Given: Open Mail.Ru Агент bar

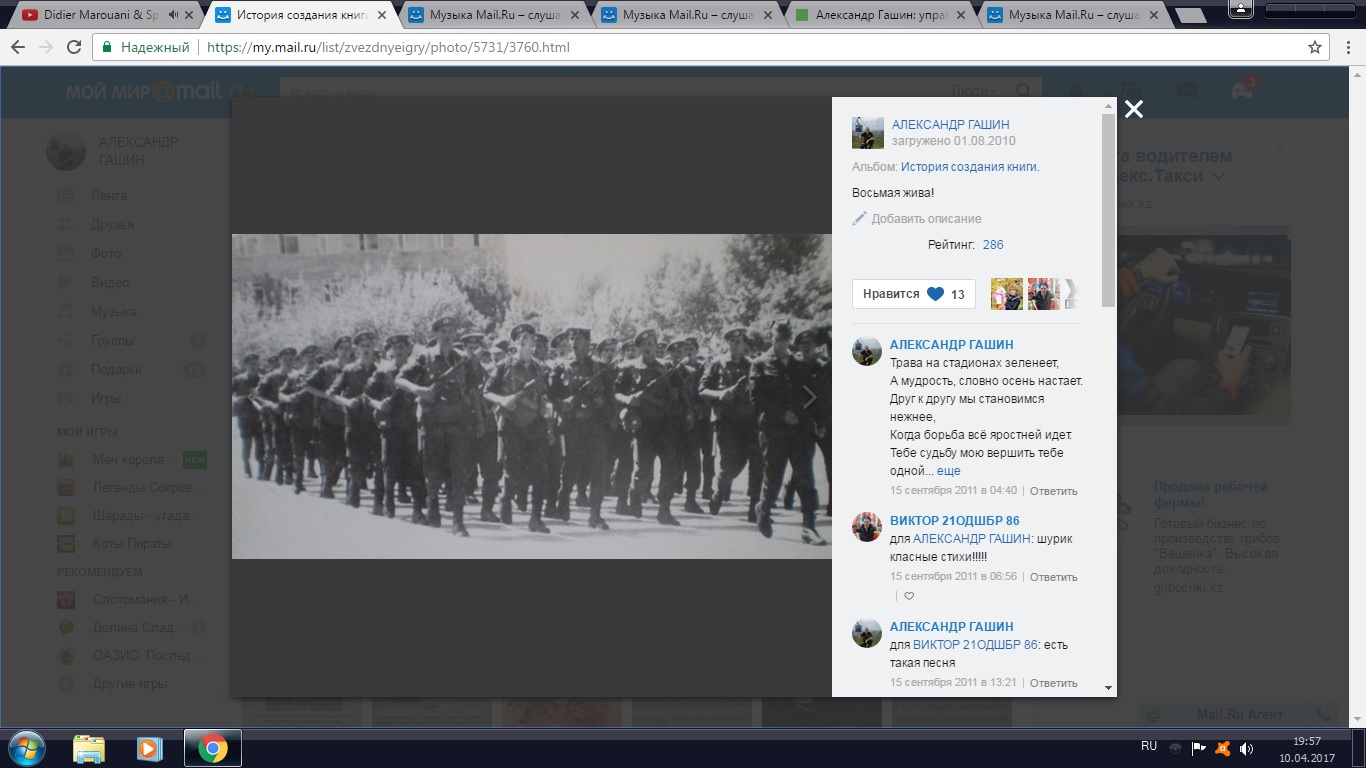Looking at the screenshot, I should [1238, 715].
